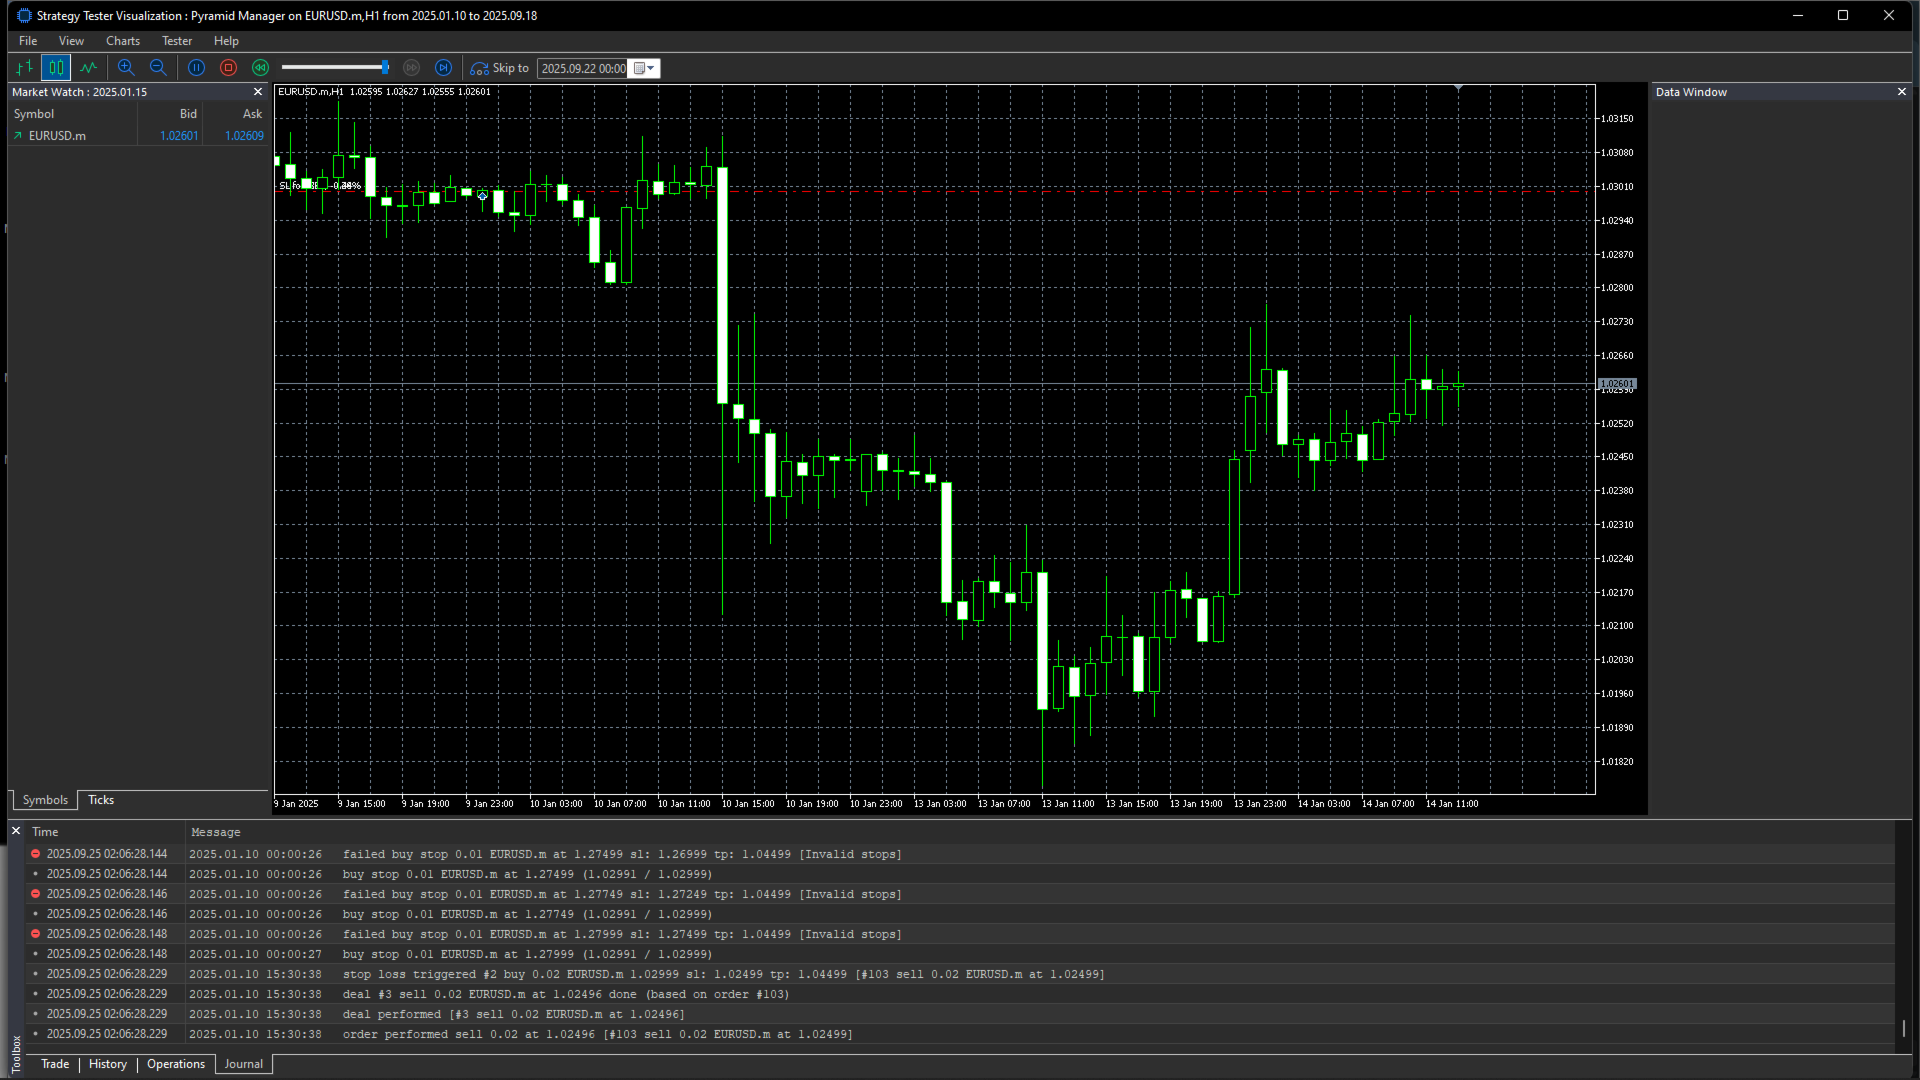Stop the testing with red button
The width and height of the screenshot is (1920, 1080).
pos(228,68)
